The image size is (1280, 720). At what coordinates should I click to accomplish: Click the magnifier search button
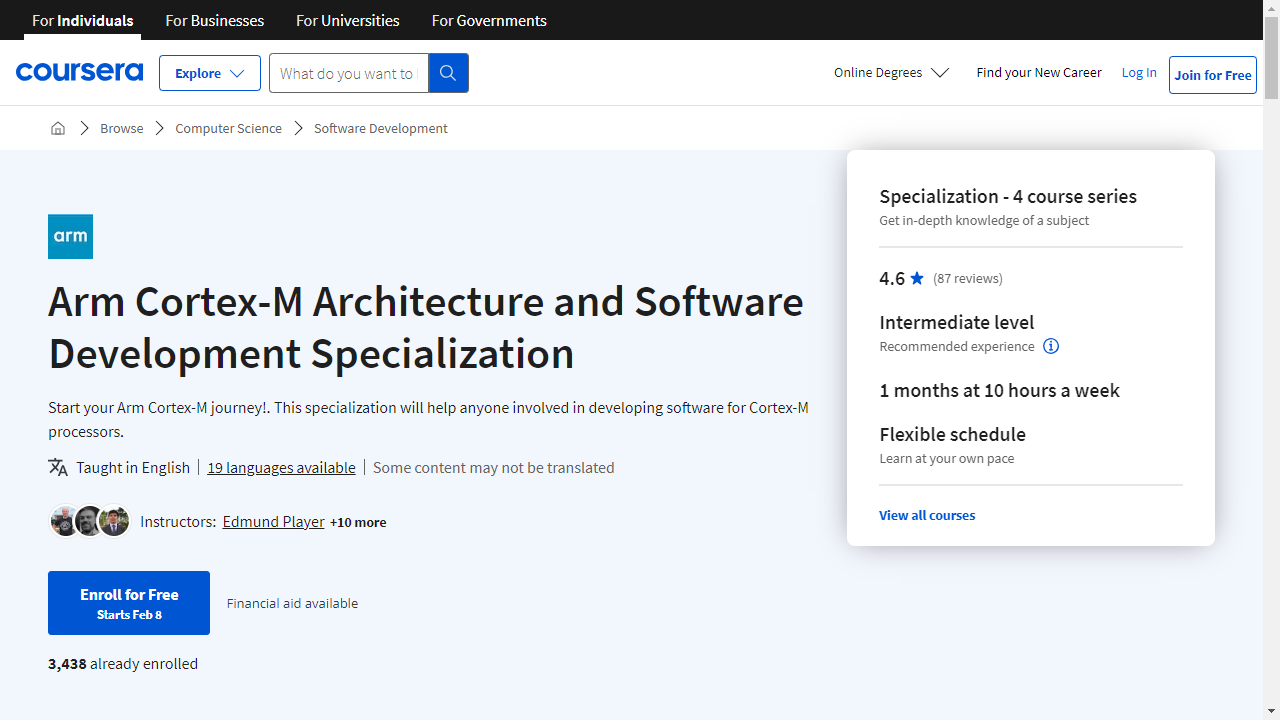click(x=448, y=73)
